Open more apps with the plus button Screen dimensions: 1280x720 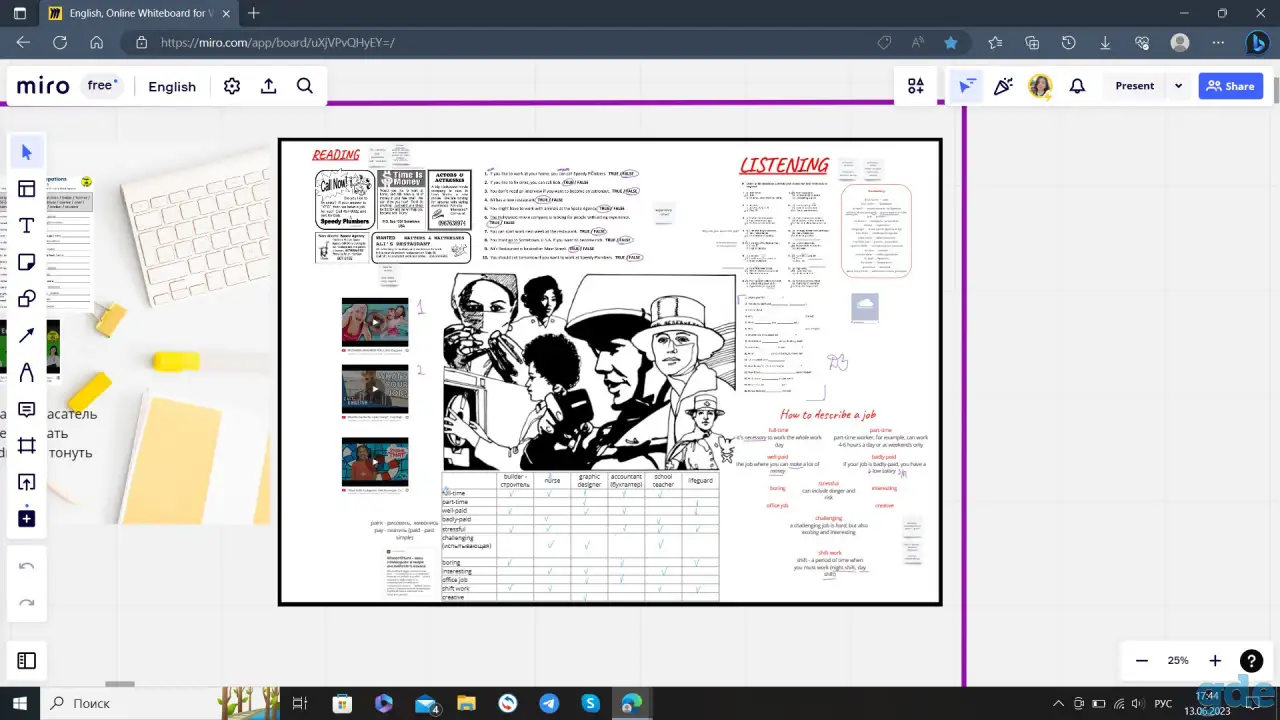[27, 519]
